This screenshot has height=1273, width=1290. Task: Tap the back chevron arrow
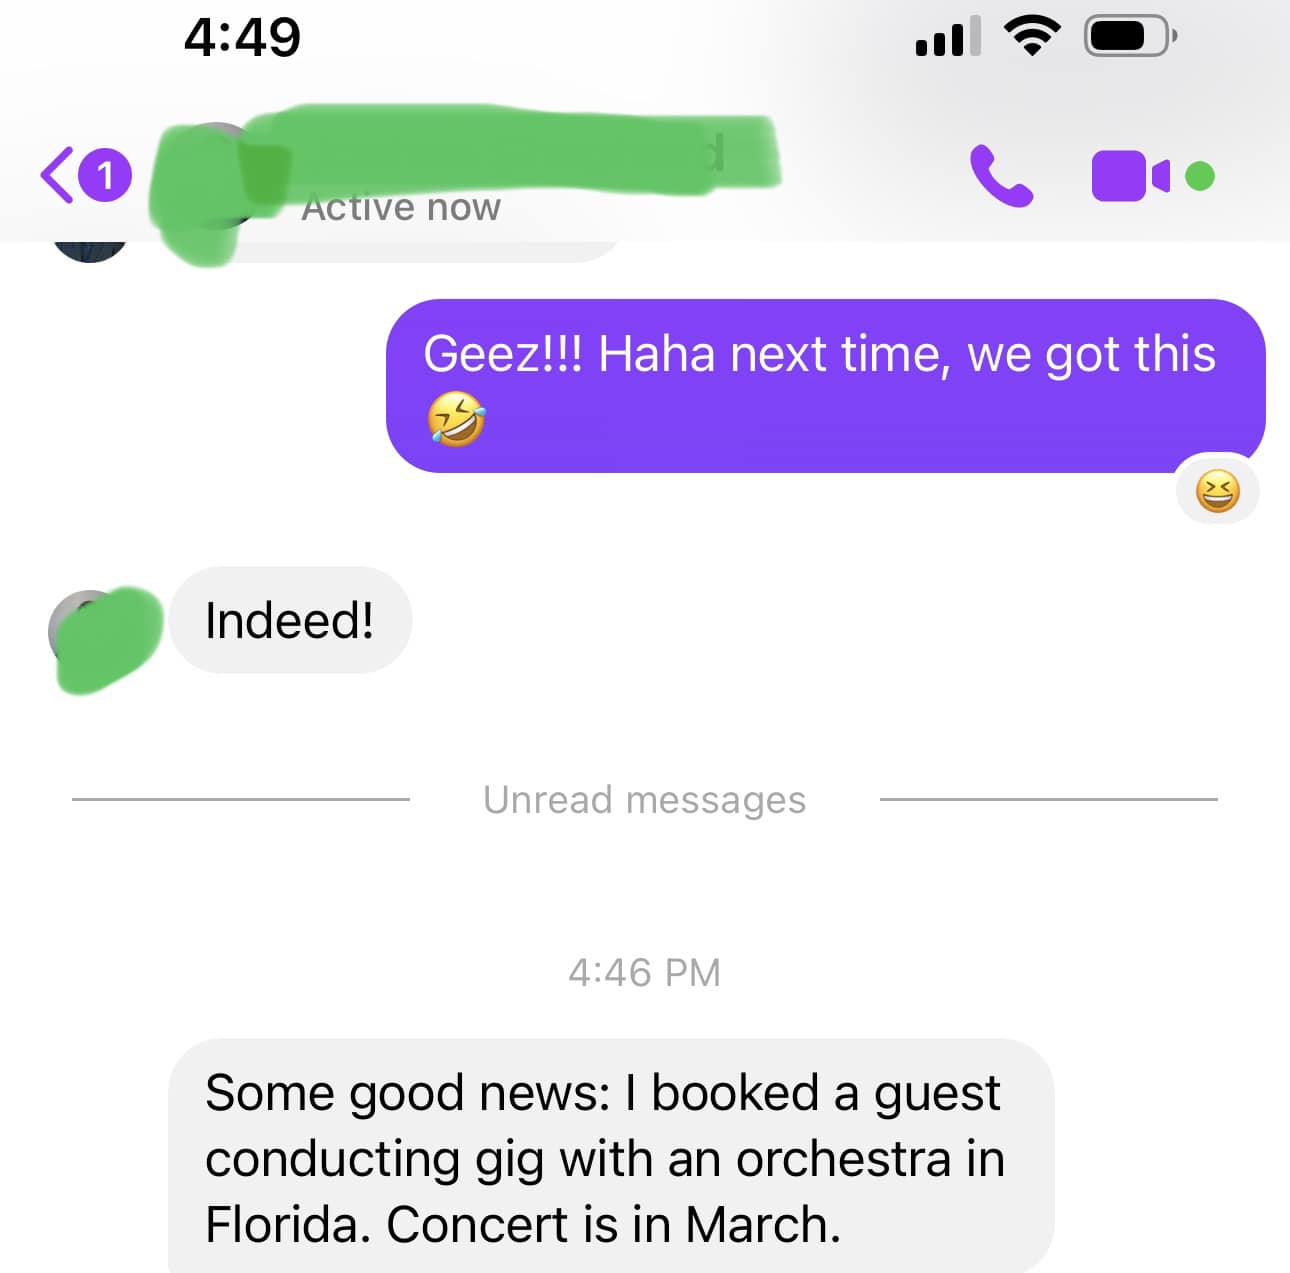click(56, 175)
